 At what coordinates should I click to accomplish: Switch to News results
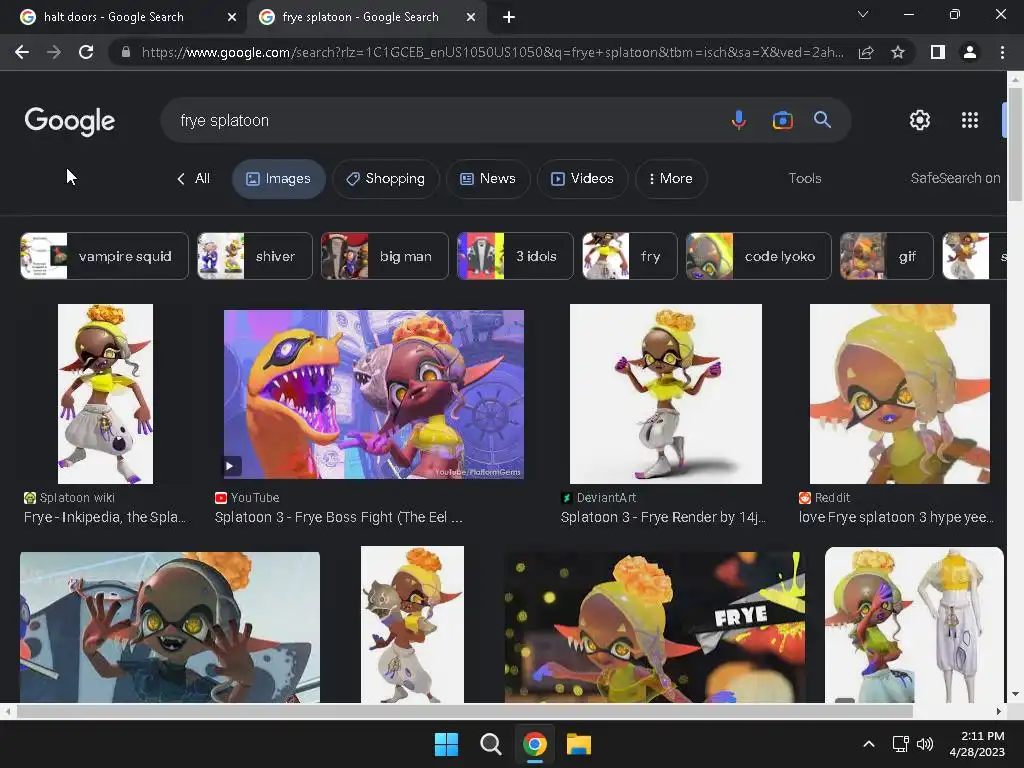click(x=488, y=178)
